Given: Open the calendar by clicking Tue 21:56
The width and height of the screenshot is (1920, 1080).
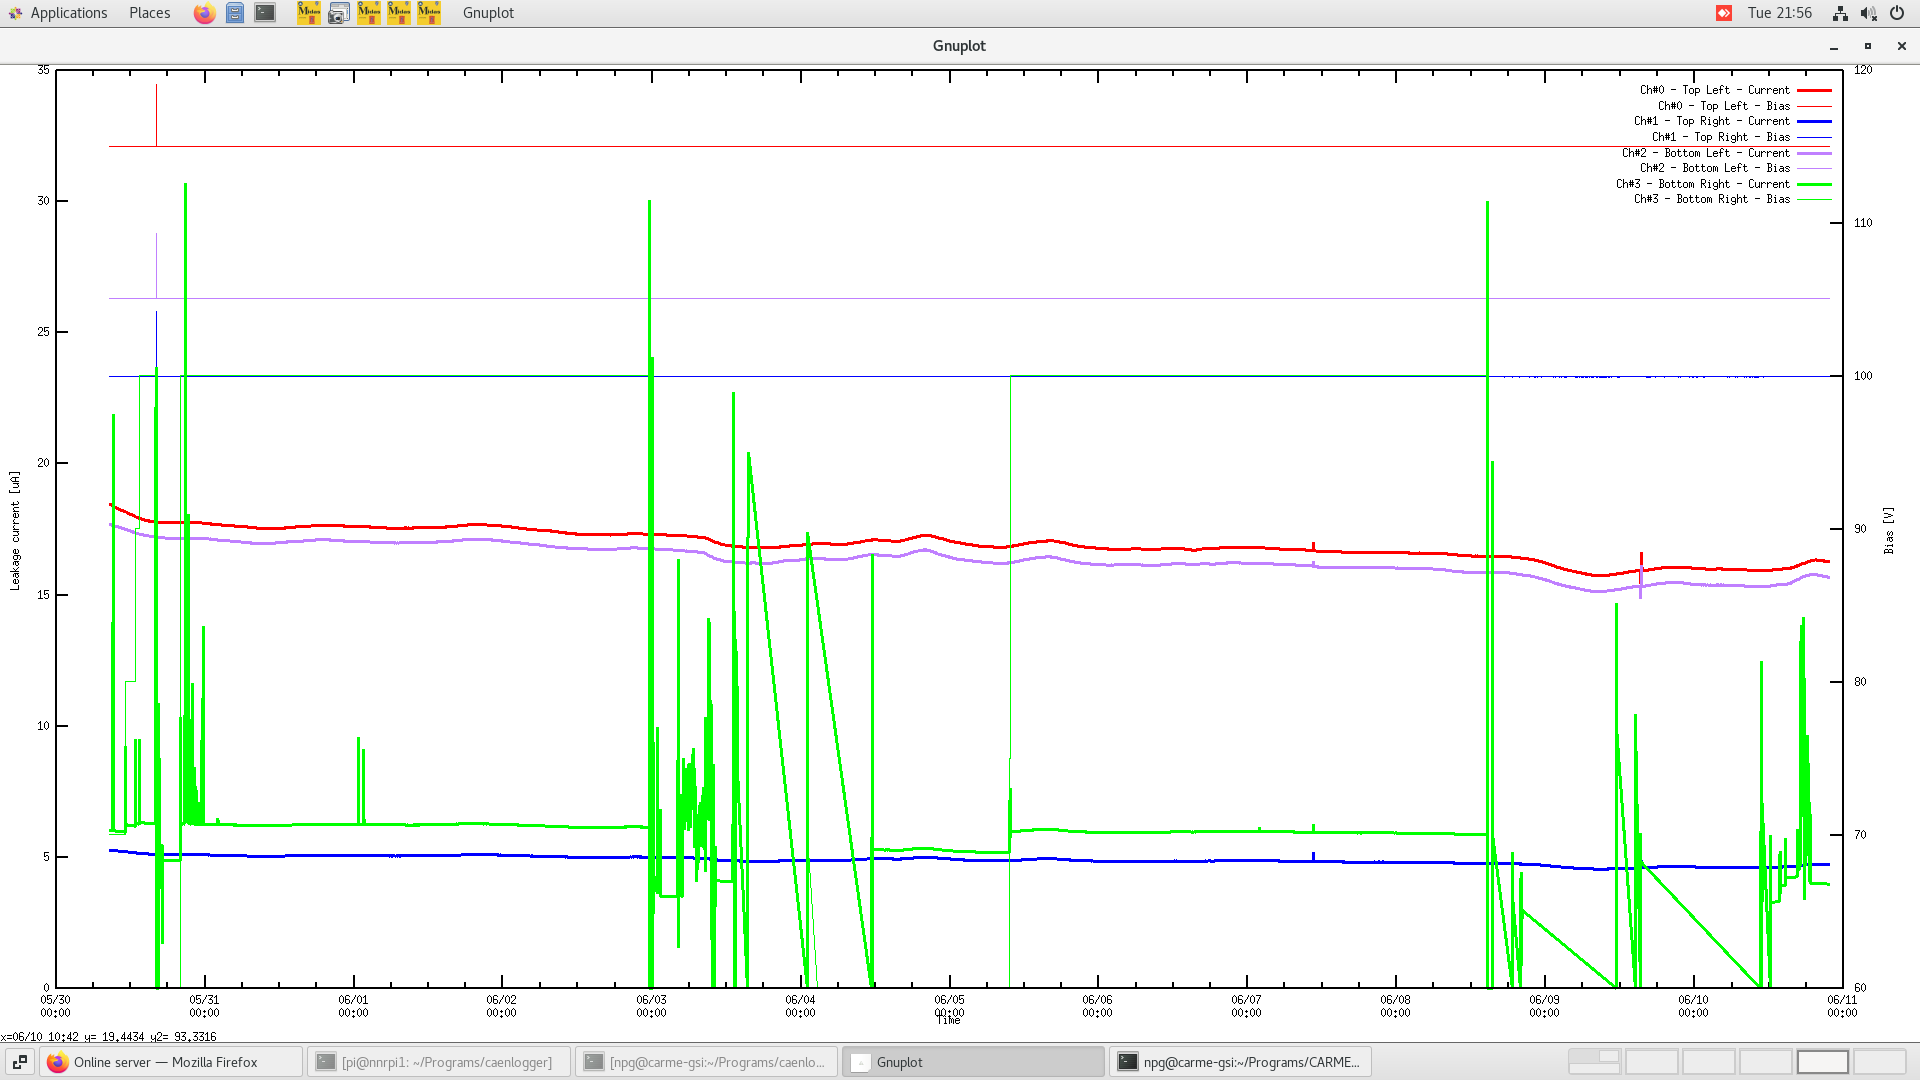Looking at the screenshot, I should (x=1779, y=13).
